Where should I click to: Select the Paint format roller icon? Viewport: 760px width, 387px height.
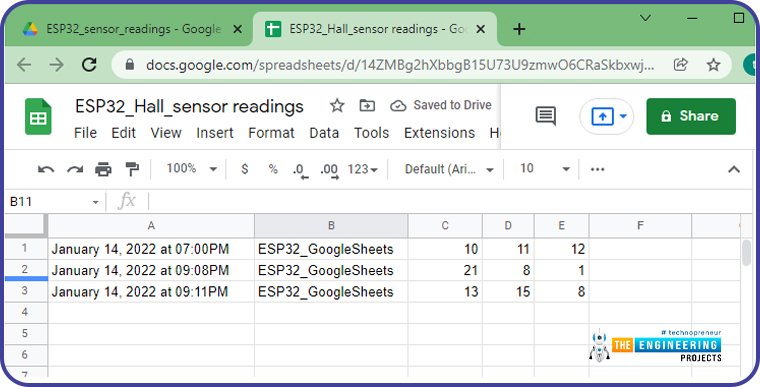tap(132, 169)
